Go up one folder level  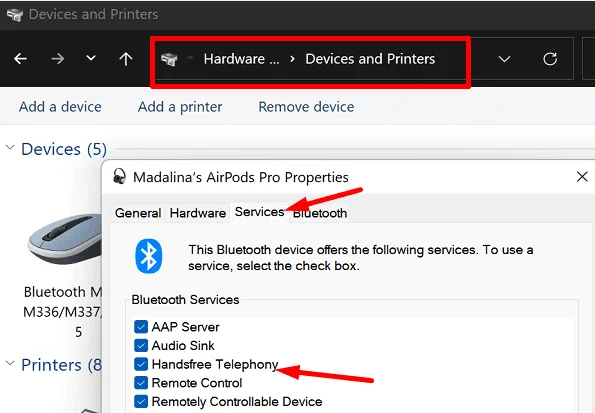tap(126, 59)
